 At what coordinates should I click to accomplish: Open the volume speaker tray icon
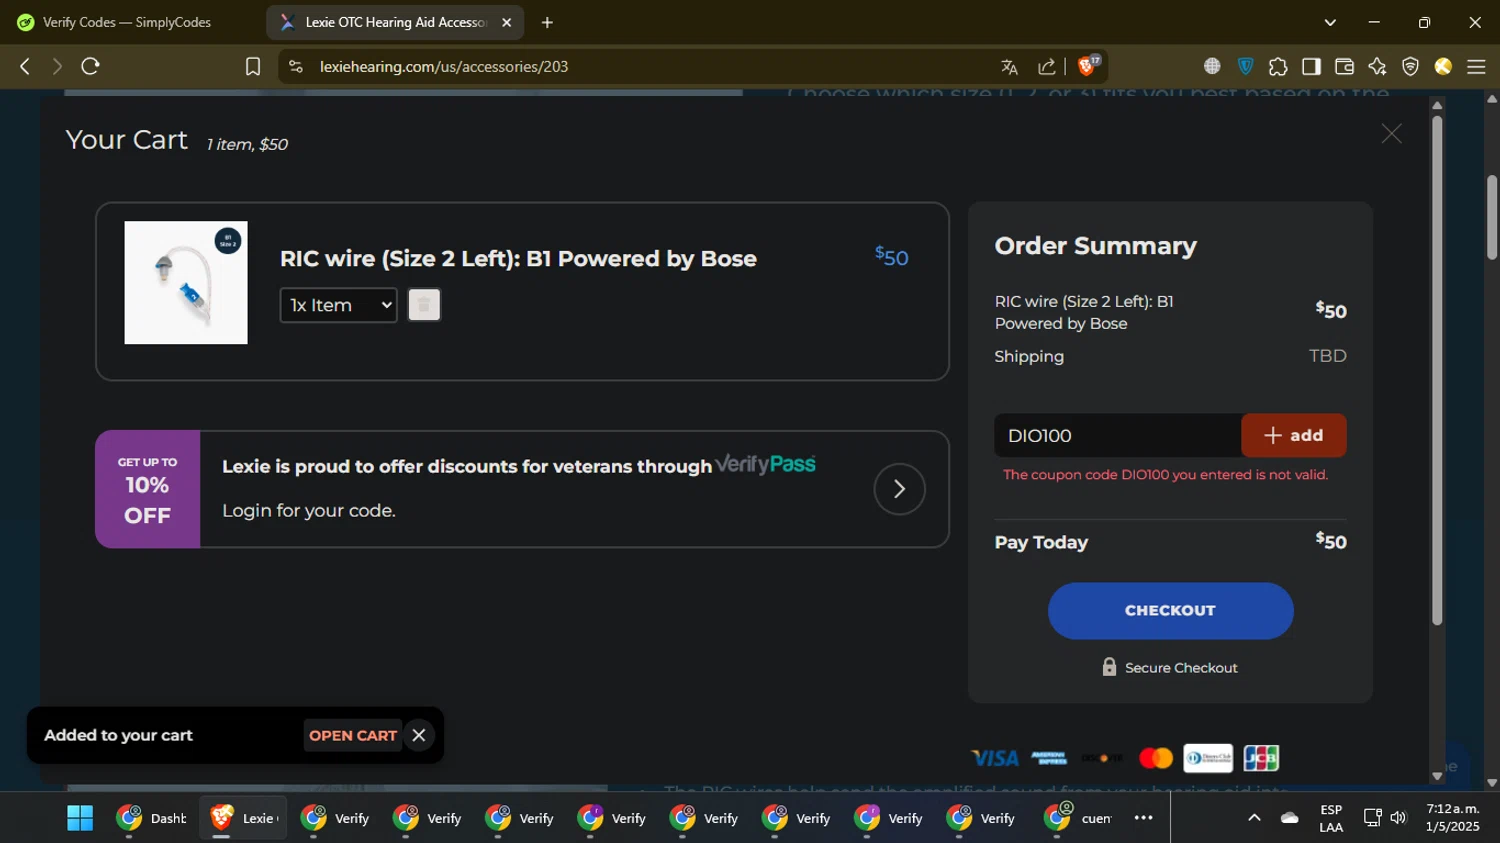tap(1399, 818)
